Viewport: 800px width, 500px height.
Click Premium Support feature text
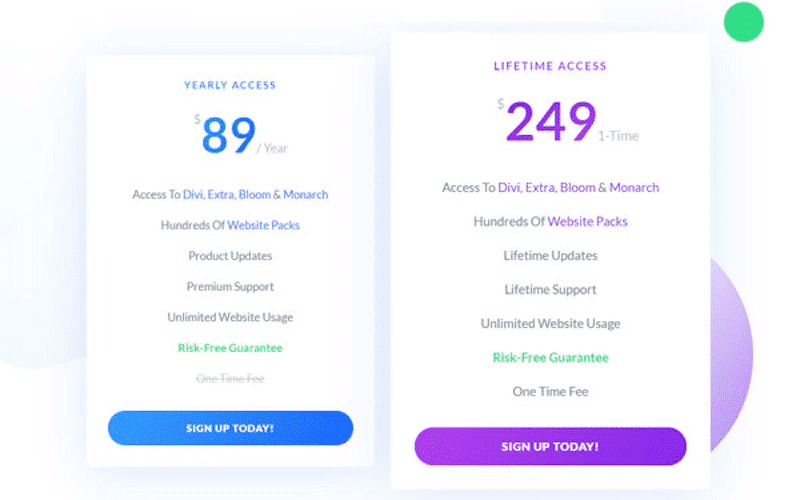(230, 287)
